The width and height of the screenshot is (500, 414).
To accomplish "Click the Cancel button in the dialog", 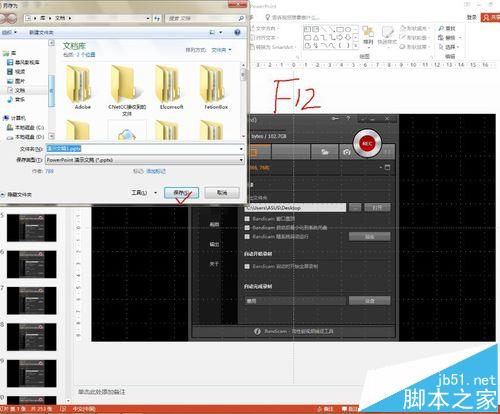I will pos(222,193).
